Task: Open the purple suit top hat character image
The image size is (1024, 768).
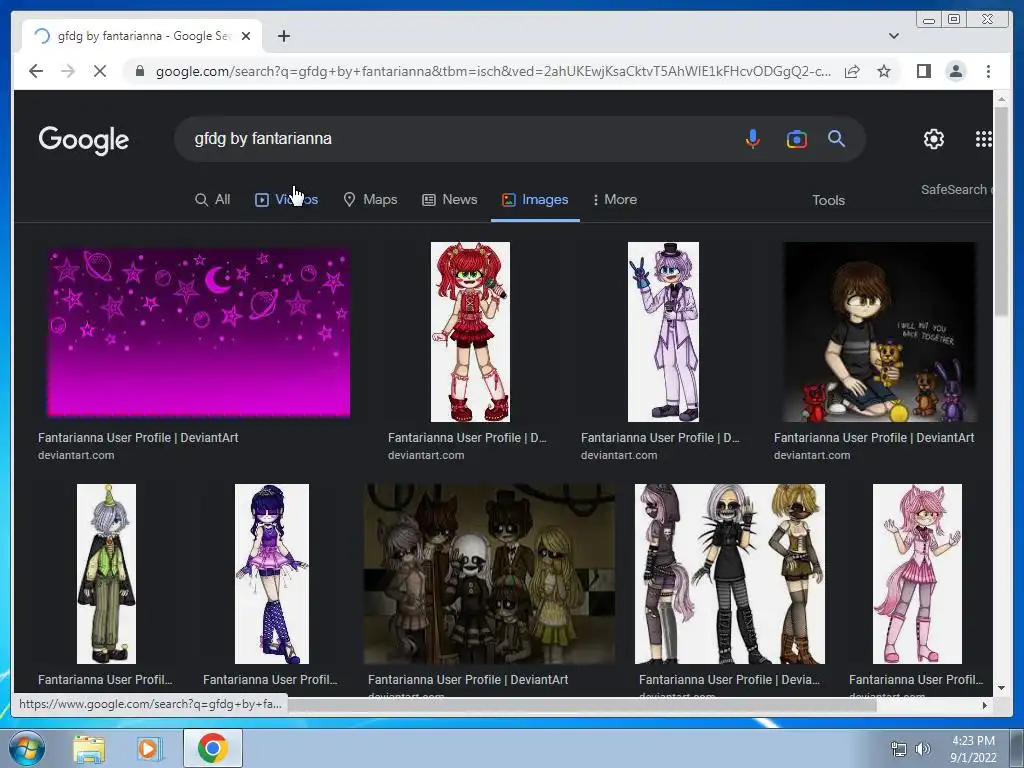Action: point(663,332)
